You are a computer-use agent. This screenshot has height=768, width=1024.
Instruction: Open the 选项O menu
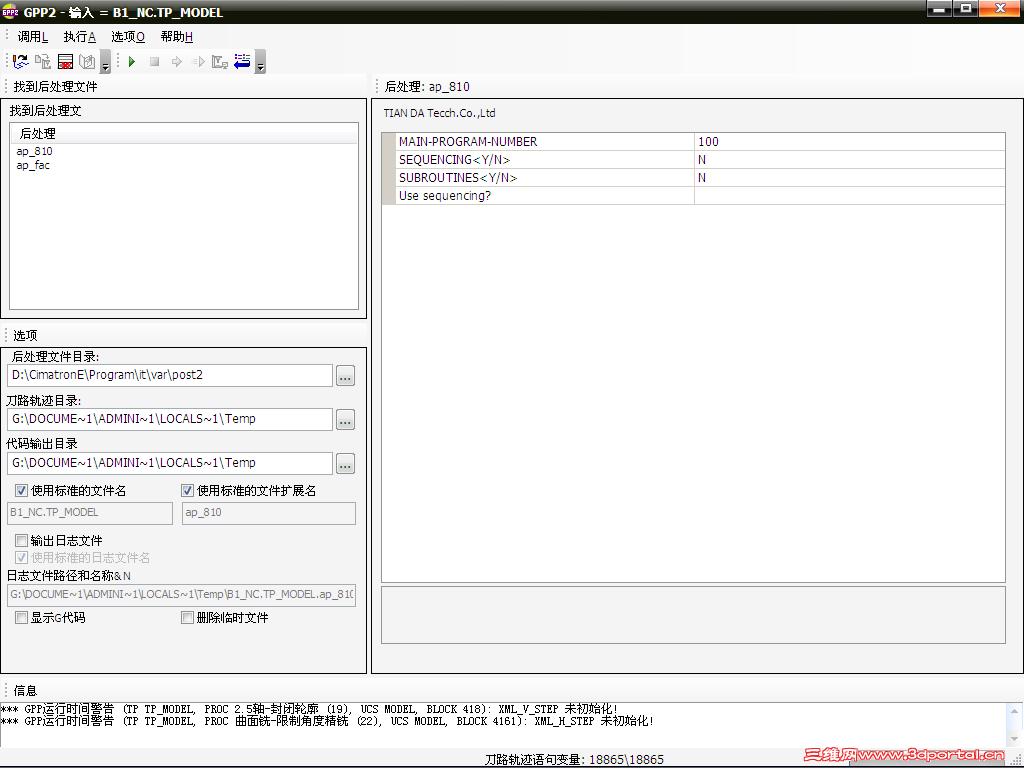click(x=128, y=37)
